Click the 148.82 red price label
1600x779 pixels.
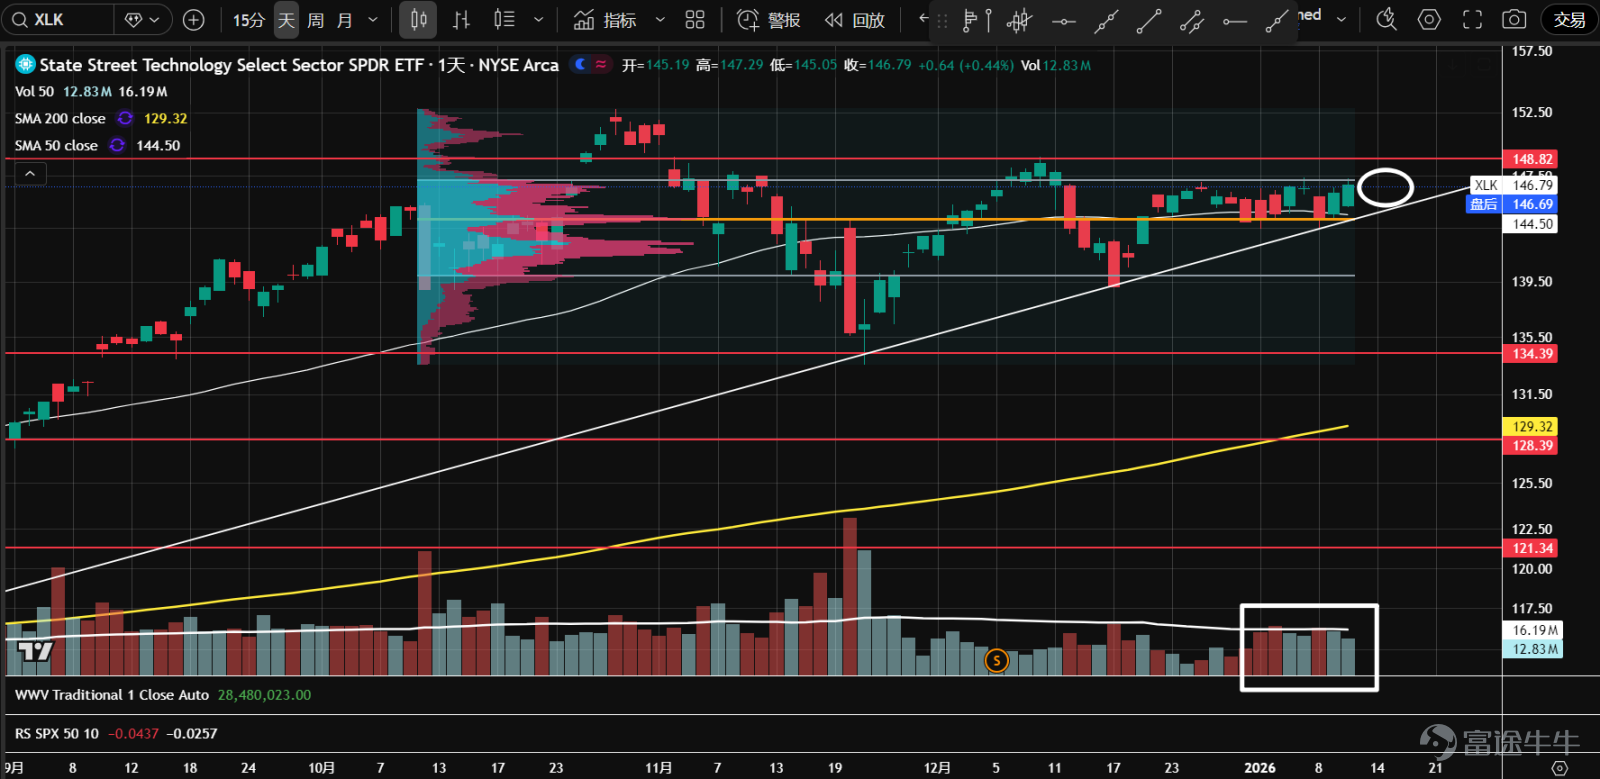click(x=1531, y=159)
